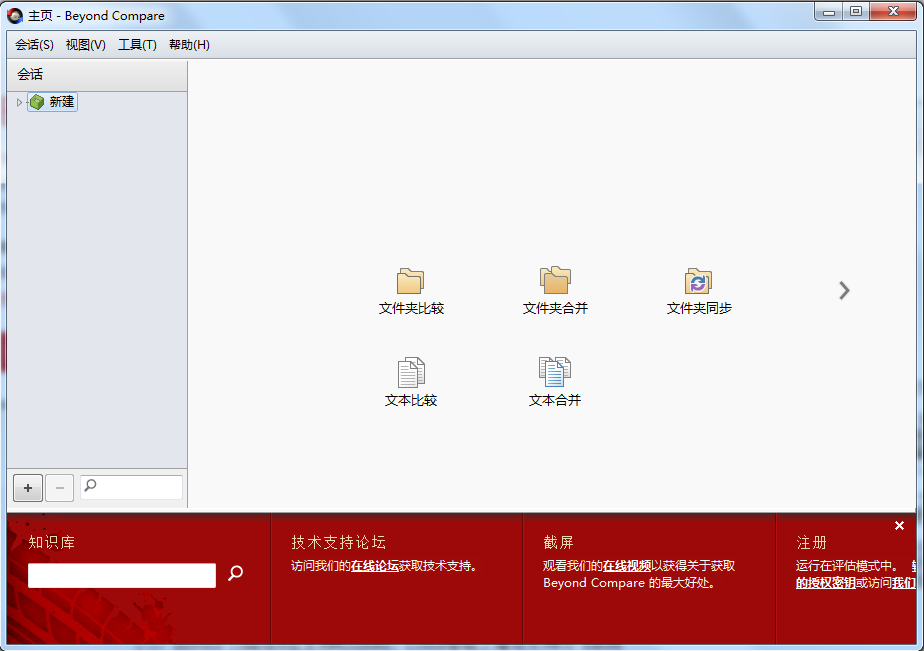Click the Beyond Compare title bar logo
The height and width of the screenshot is (651, 924).
click(x=15, y=16)
